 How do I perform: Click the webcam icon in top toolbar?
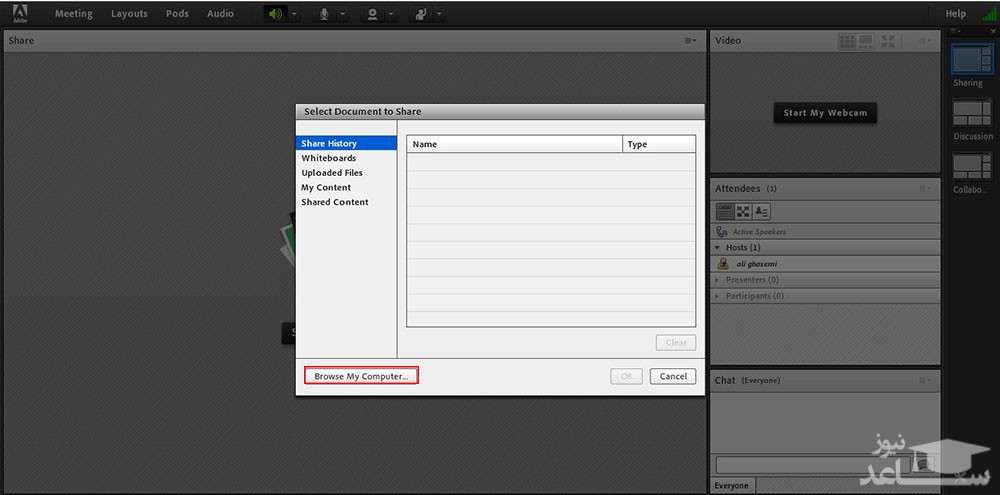[x=372, y=14]
